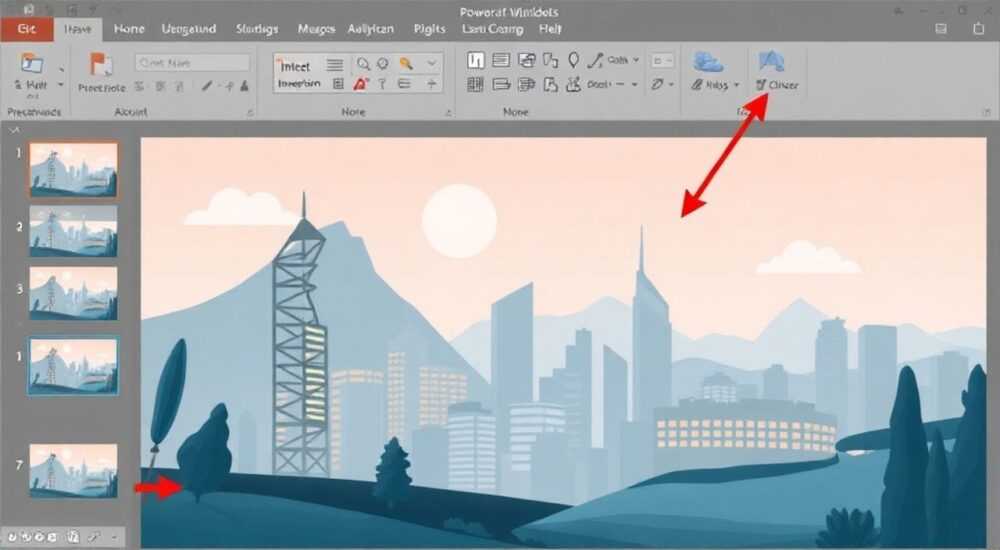Switch to the Pigits tab
The width and height of the screenshot is (1000, 550).
click(x=429, y=29)
